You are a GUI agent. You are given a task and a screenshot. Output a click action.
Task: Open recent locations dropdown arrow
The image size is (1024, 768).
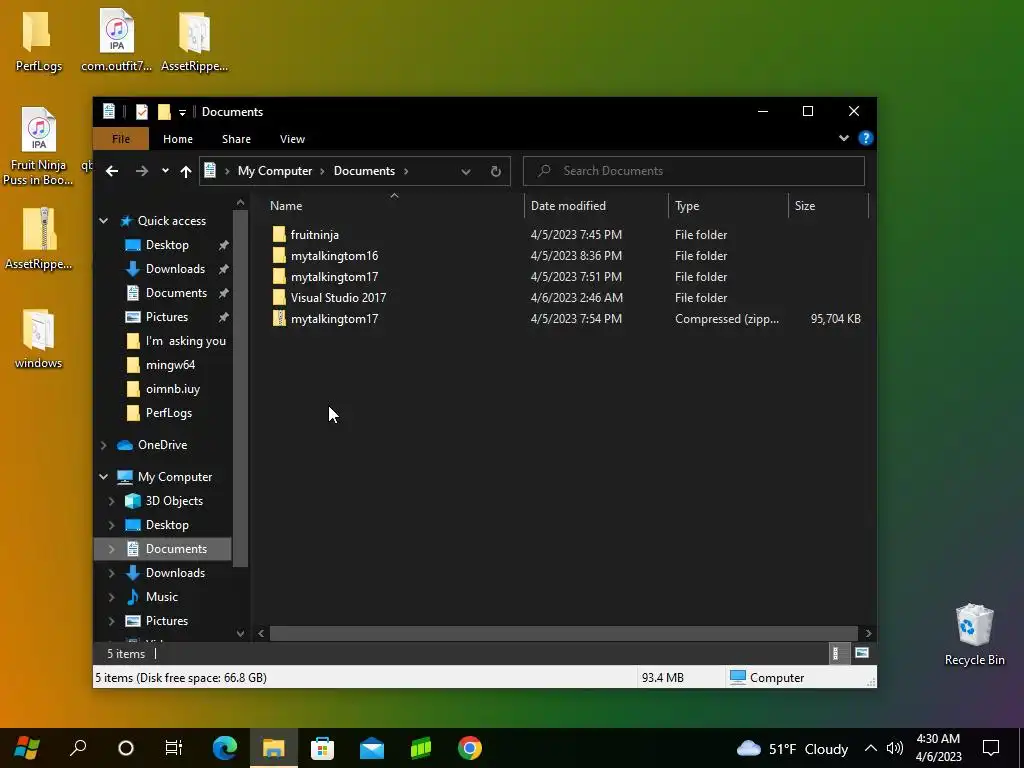(x=165, y=171)
